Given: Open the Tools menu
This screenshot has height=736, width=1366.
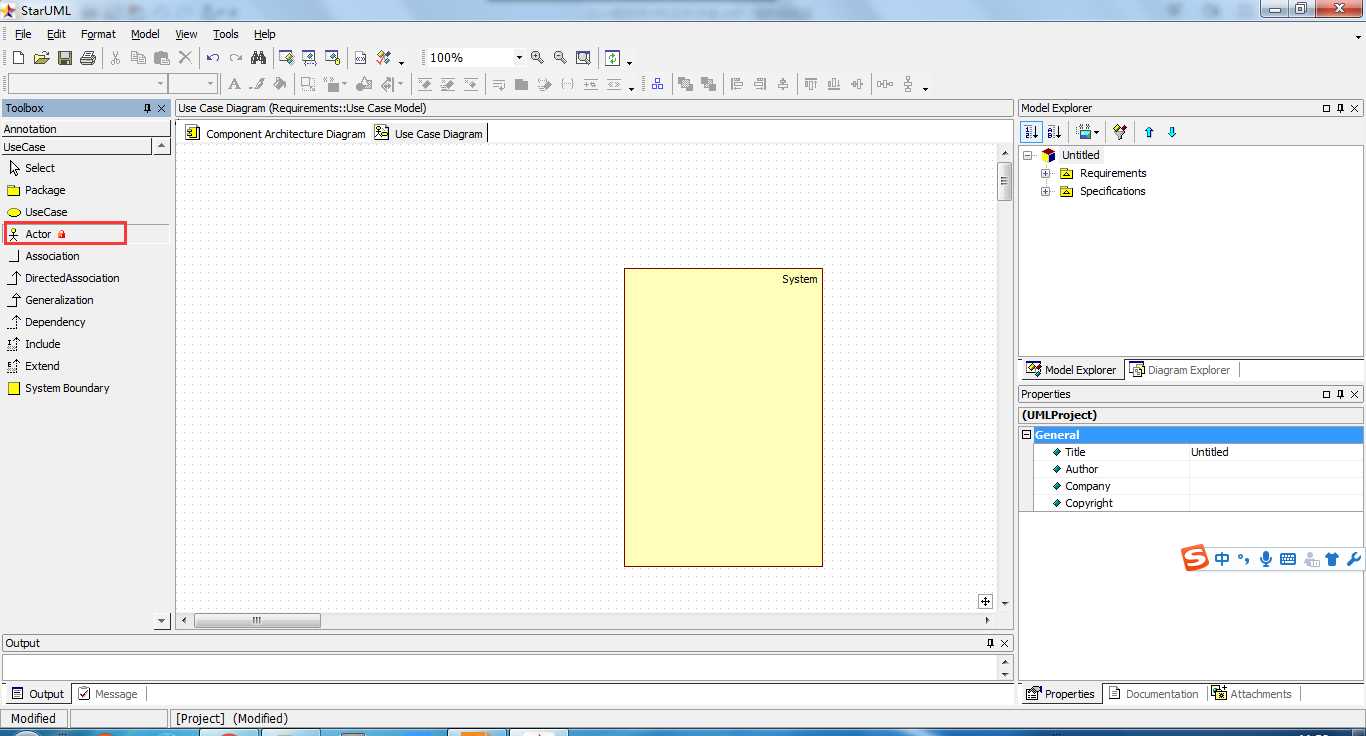Looking at the screenshot, I should pos(225,34).
